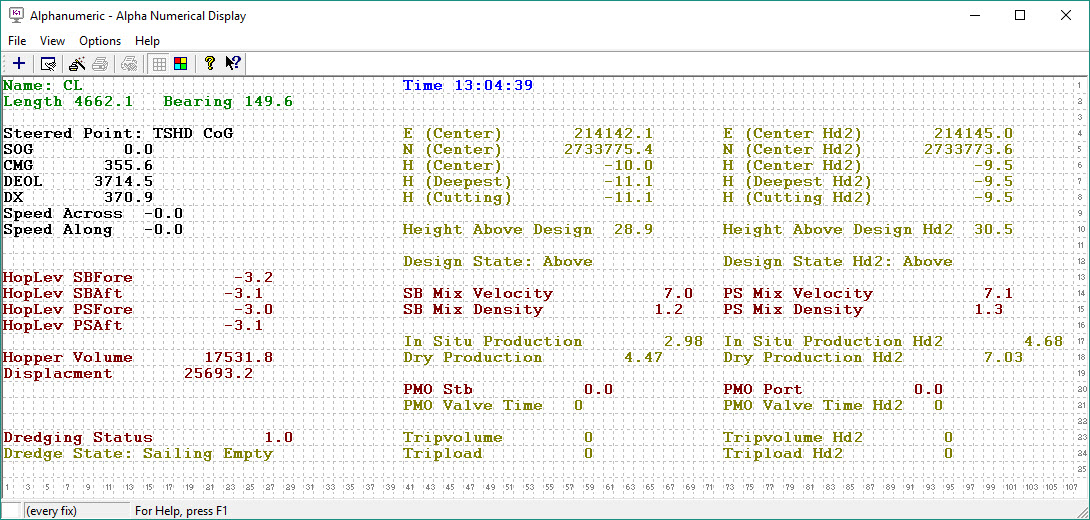This screenshot has height=520, width=1090.
Task: Click the yellow question mark help icon
Action: click(x=209, y=64)
